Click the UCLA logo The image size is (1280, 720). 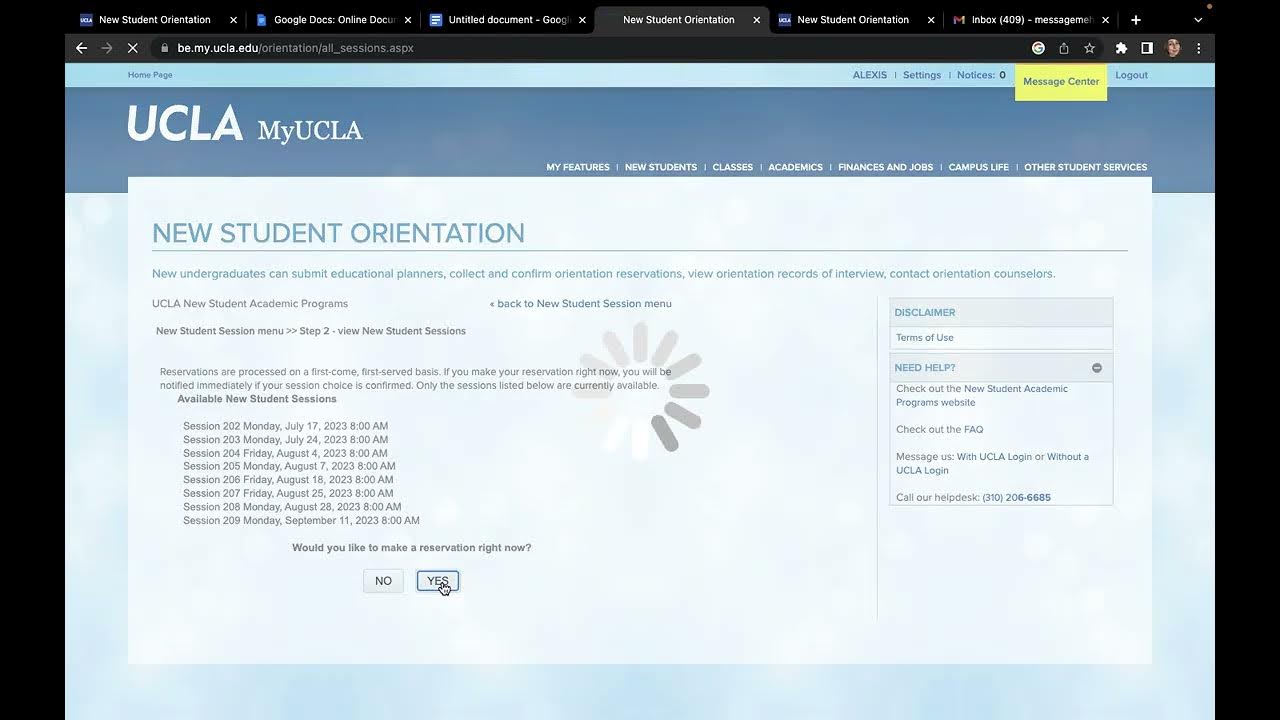[185, 124]
